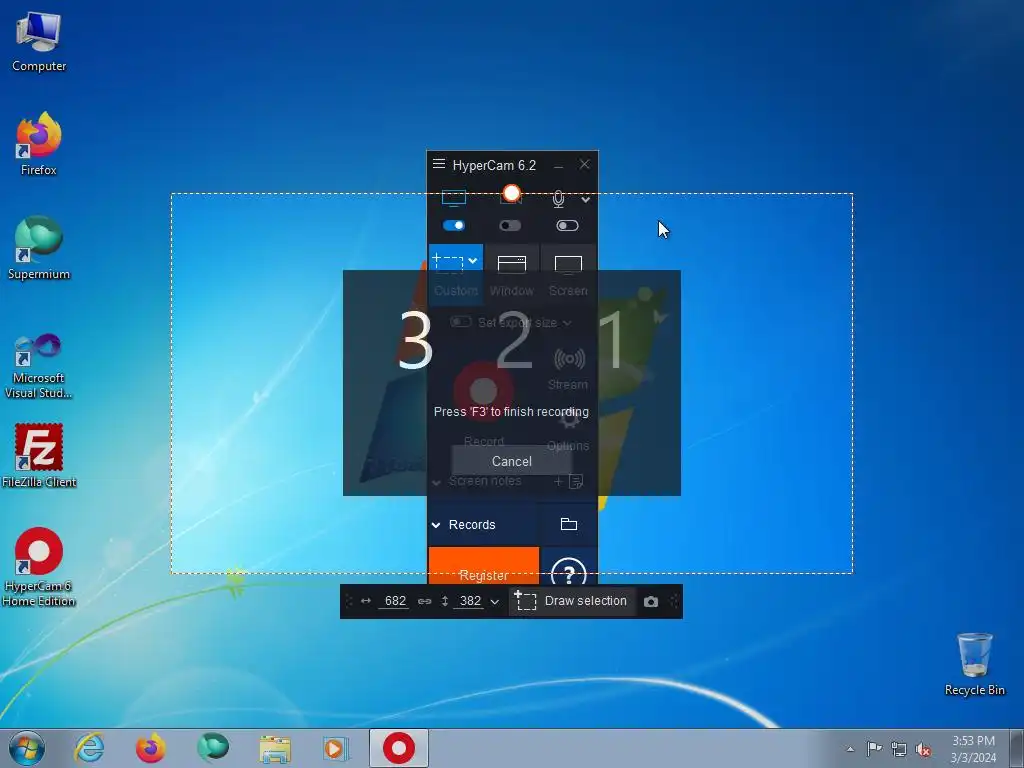The image size is (1024, 768).
Task: Click the screen capture monitor icon
Action: (454, 198)
